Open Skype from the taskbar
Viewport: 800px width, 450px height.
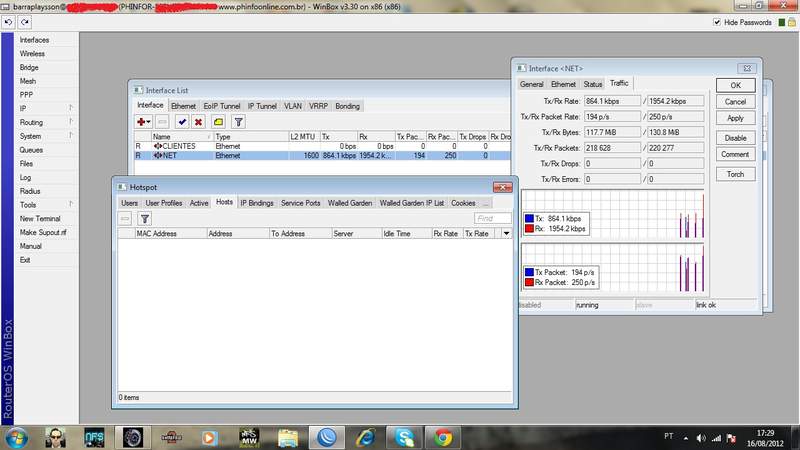[405, 438]
